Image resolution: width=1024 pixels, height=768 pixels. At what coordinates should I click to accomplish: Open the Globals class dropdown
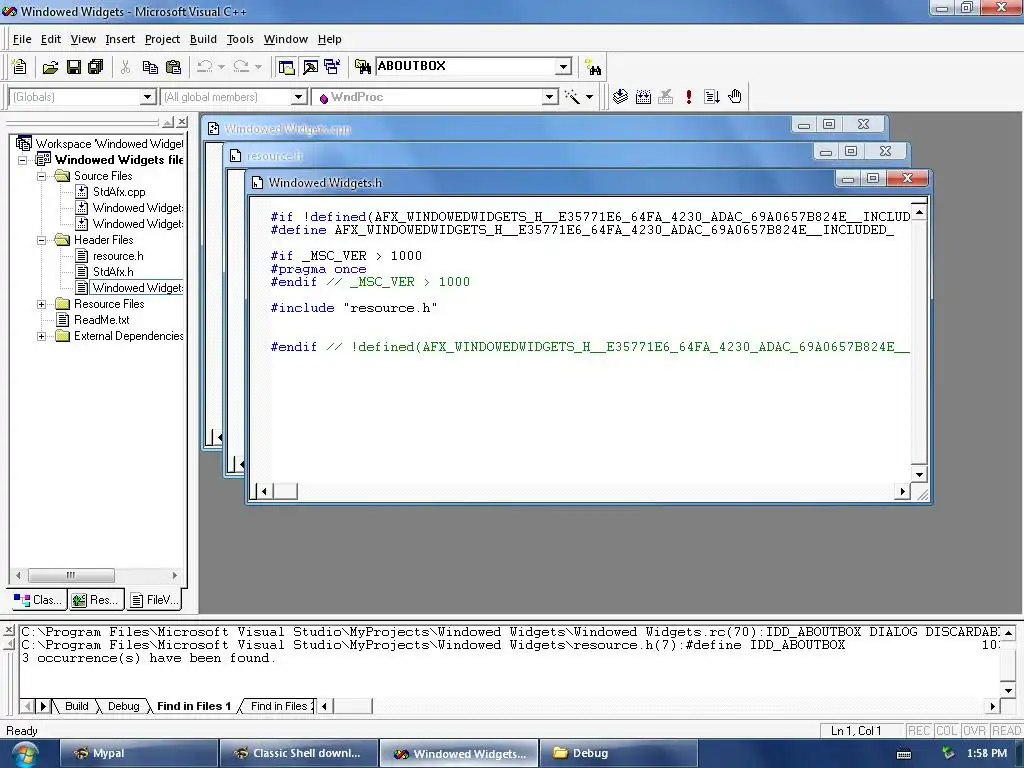[x=148, y=97]
